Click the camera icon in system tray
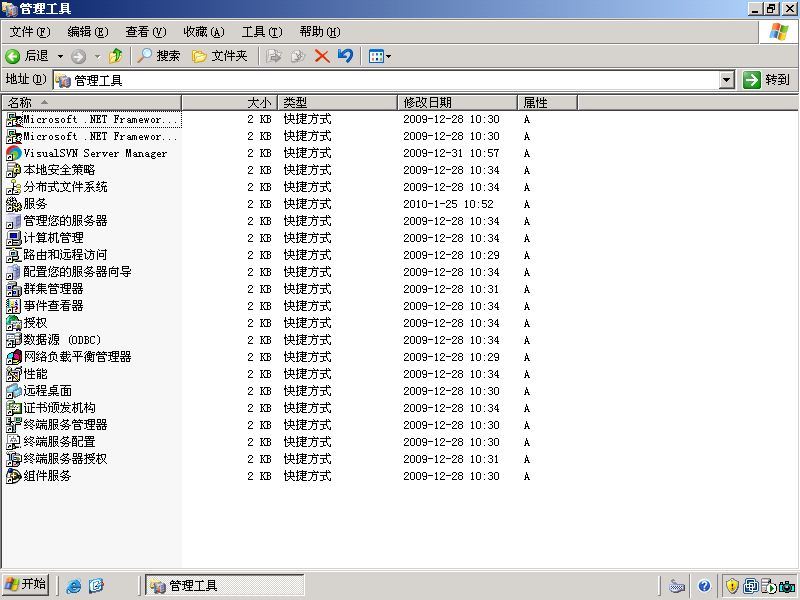800x600 pixels. tap(786, 586)
